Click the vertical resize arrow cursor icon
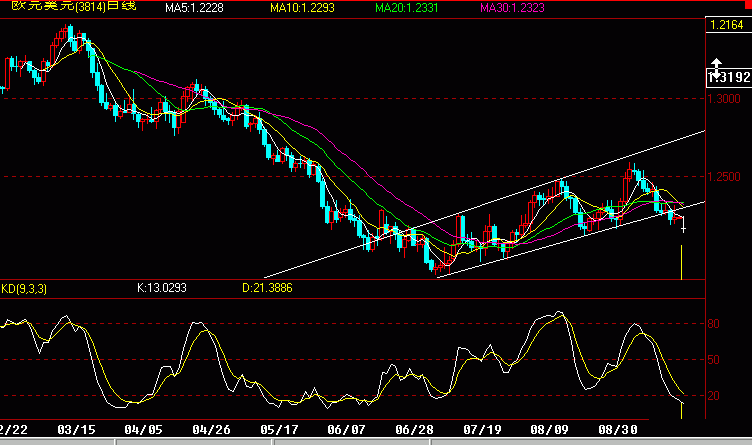752x445 pixels. 716,69
